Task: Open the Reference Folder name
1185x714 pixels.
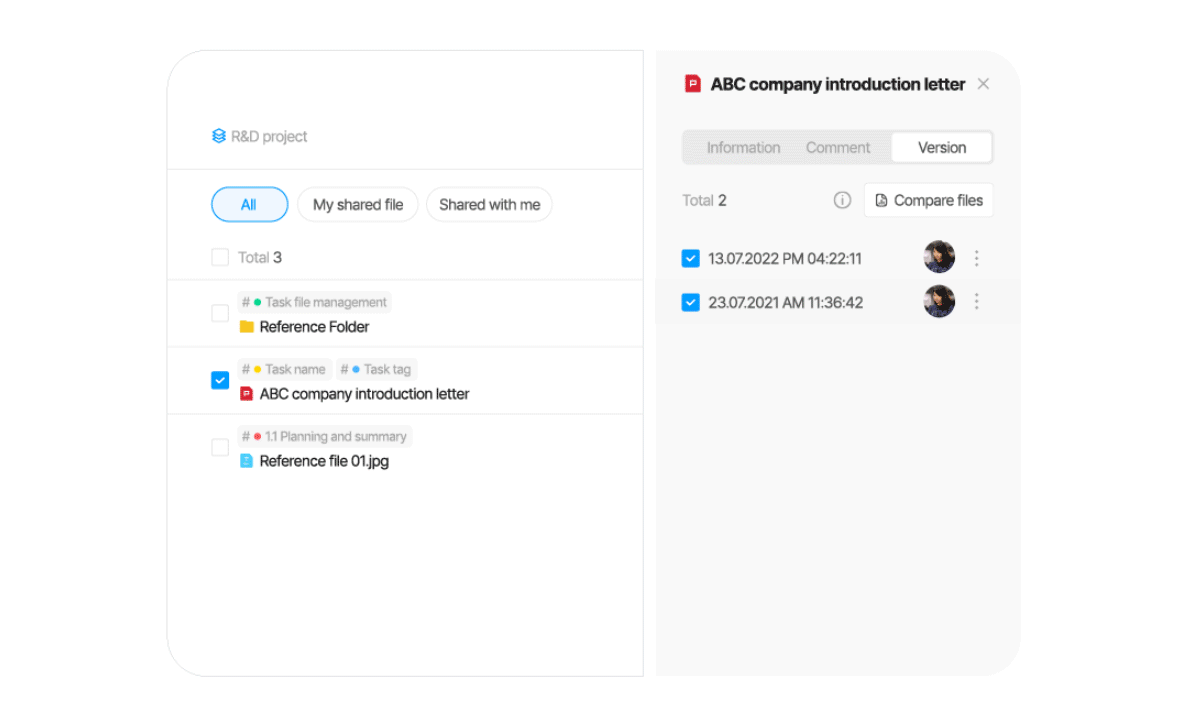Action: click(314, 327)
